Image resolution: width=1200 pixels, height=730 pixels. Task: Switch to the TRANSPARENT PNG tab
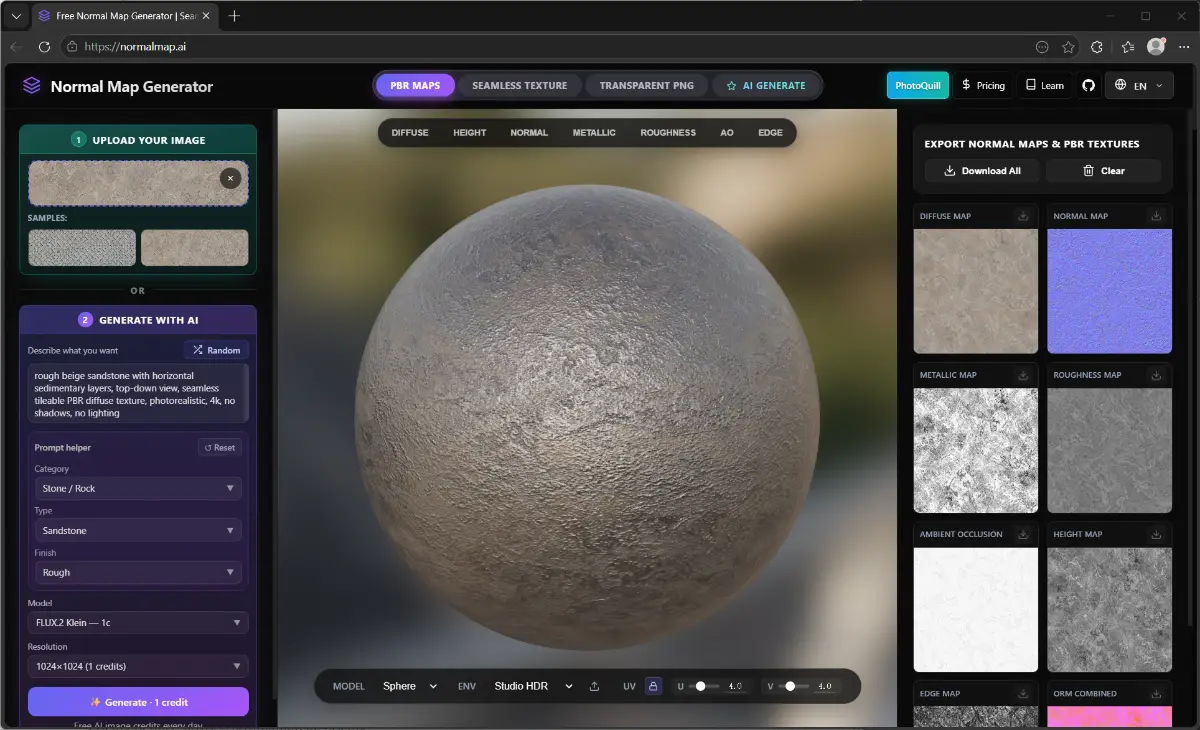click(646, 86)
